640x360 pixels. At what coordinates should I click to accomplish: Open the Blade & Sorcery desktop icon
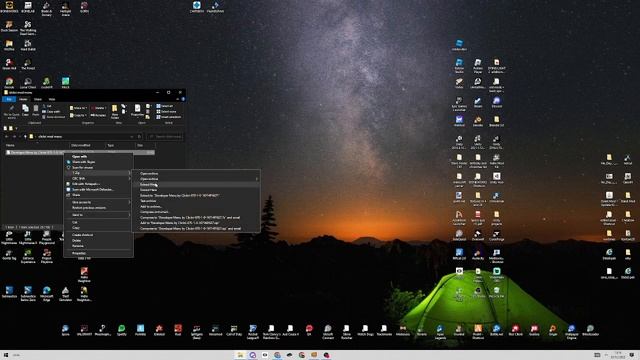[47, 8]
